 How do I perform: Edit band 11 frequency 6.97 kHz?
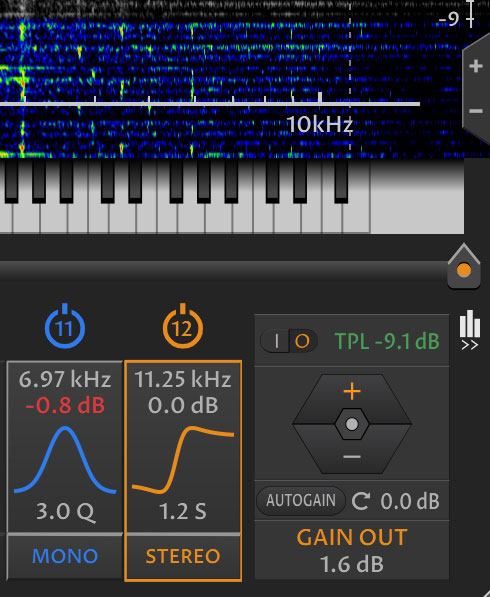coord(65,379)
